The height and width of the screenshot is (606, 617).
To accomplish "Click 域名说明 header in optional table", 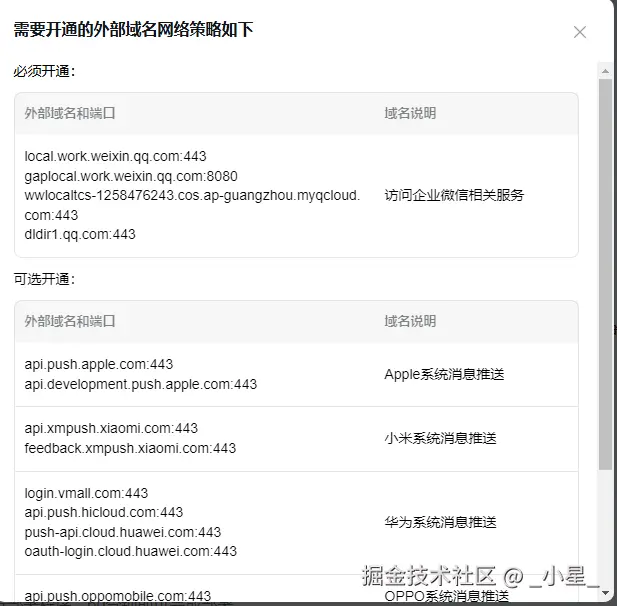I will [410, 321].
